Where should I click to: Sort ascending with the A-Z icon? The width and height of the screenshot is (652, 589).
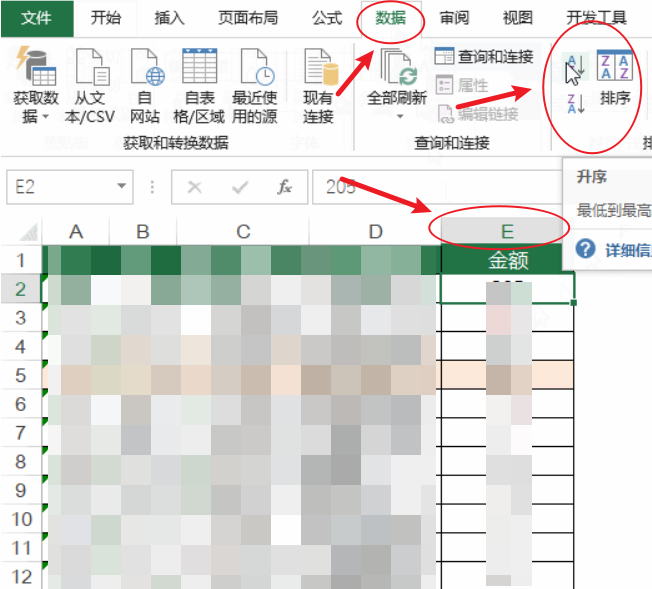(576, 67)
